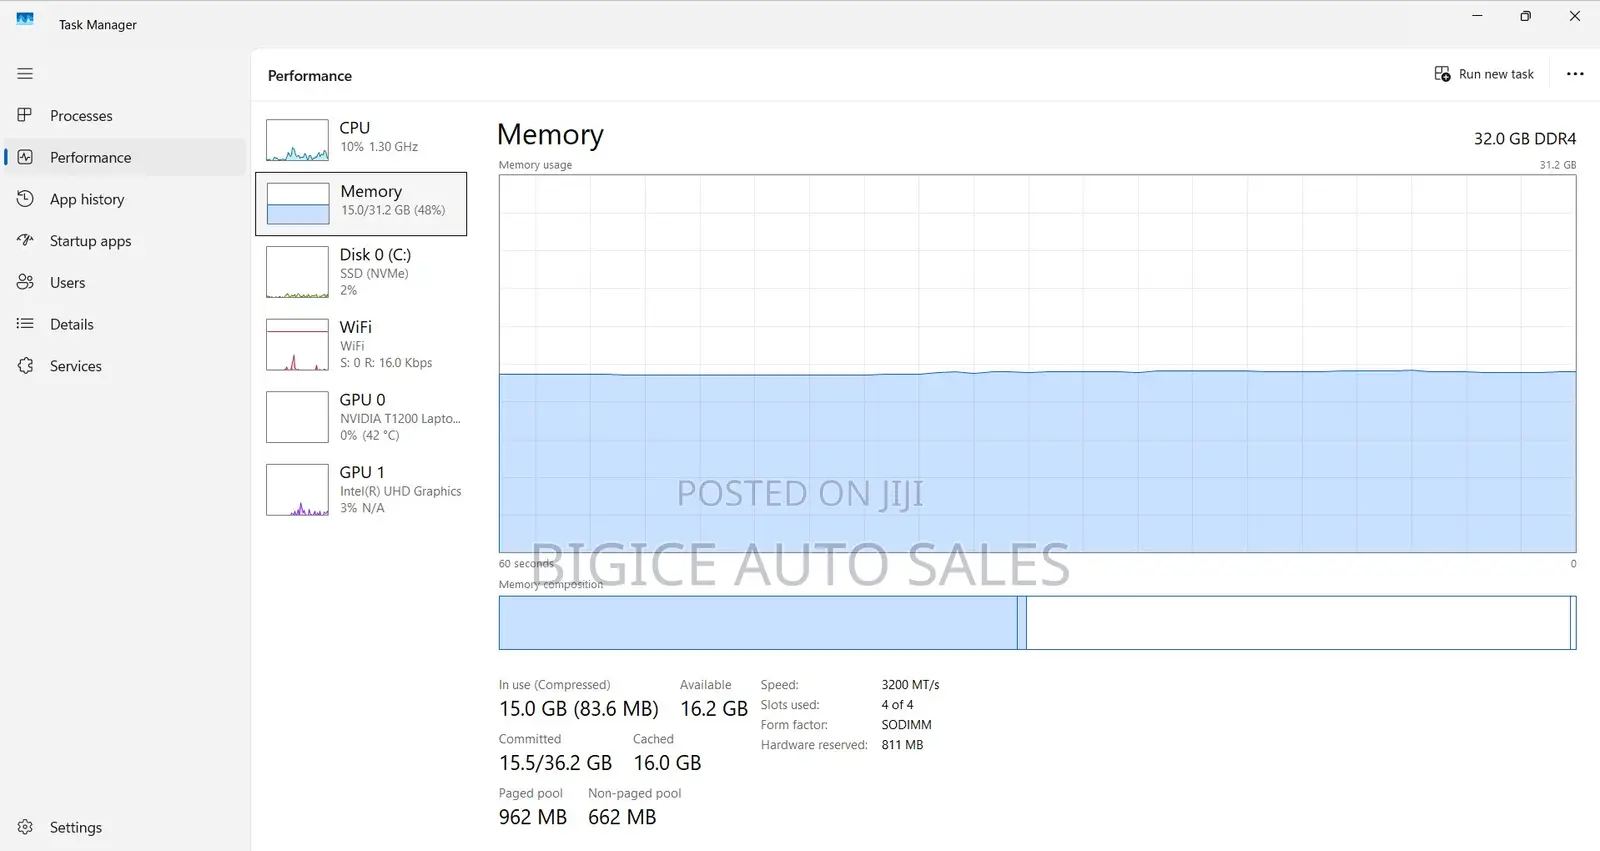Image resolution: width=1600 pixels, height=851 pixels.
Task: Select the CPU performance graph thumbnail
Action: [297, 140]
